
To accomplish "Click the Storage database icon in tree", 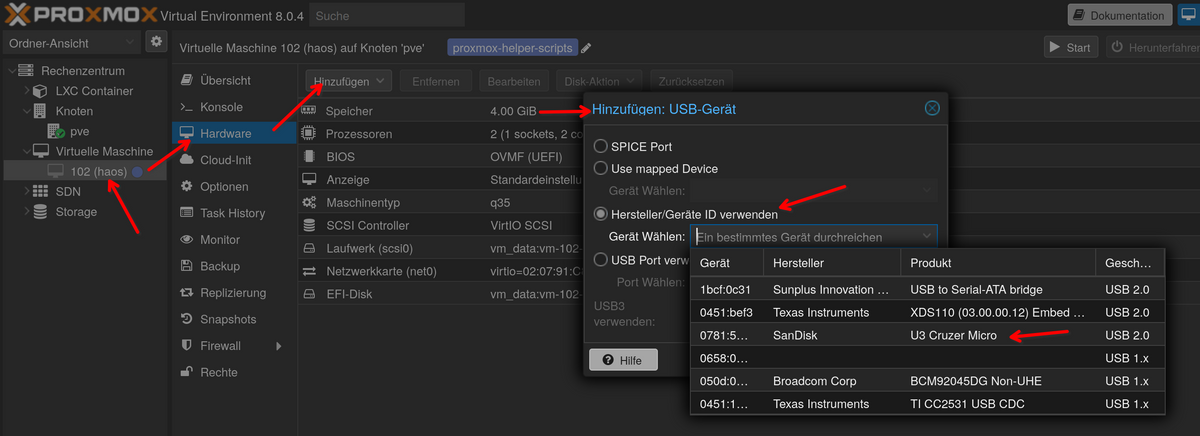I will 40,212.
